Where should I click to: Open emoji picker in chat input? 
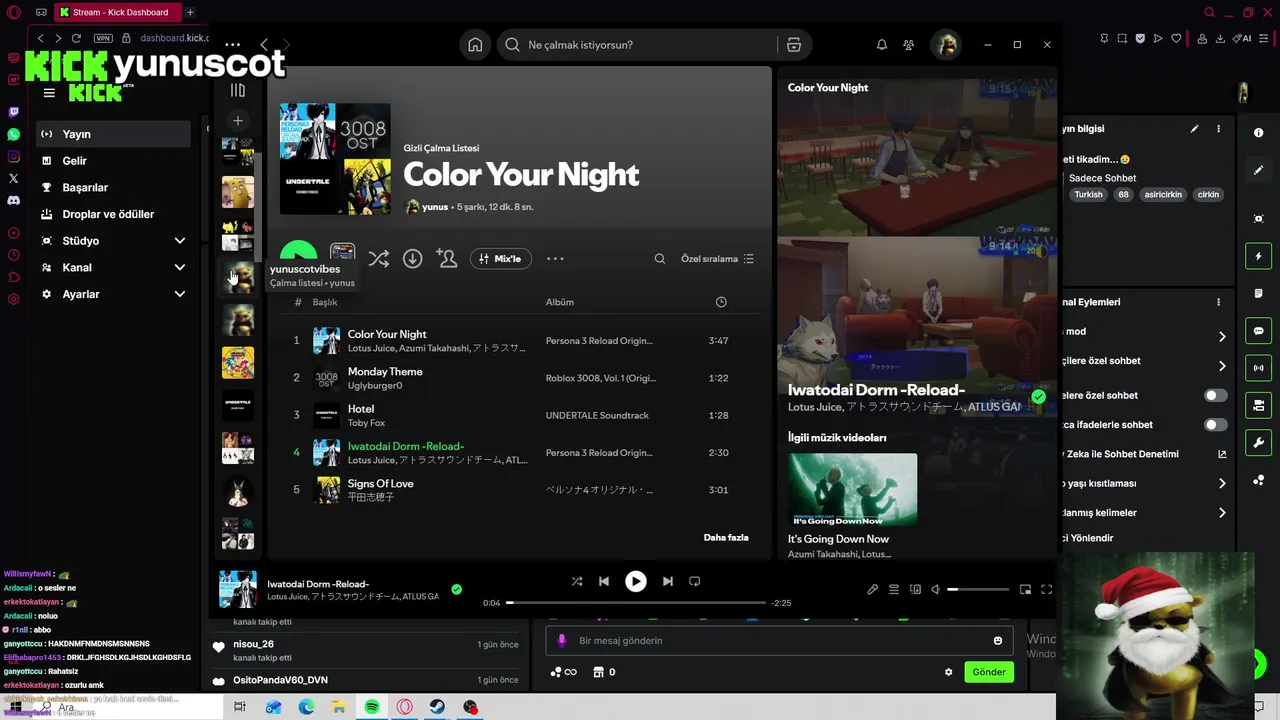[x=998, y=641]
